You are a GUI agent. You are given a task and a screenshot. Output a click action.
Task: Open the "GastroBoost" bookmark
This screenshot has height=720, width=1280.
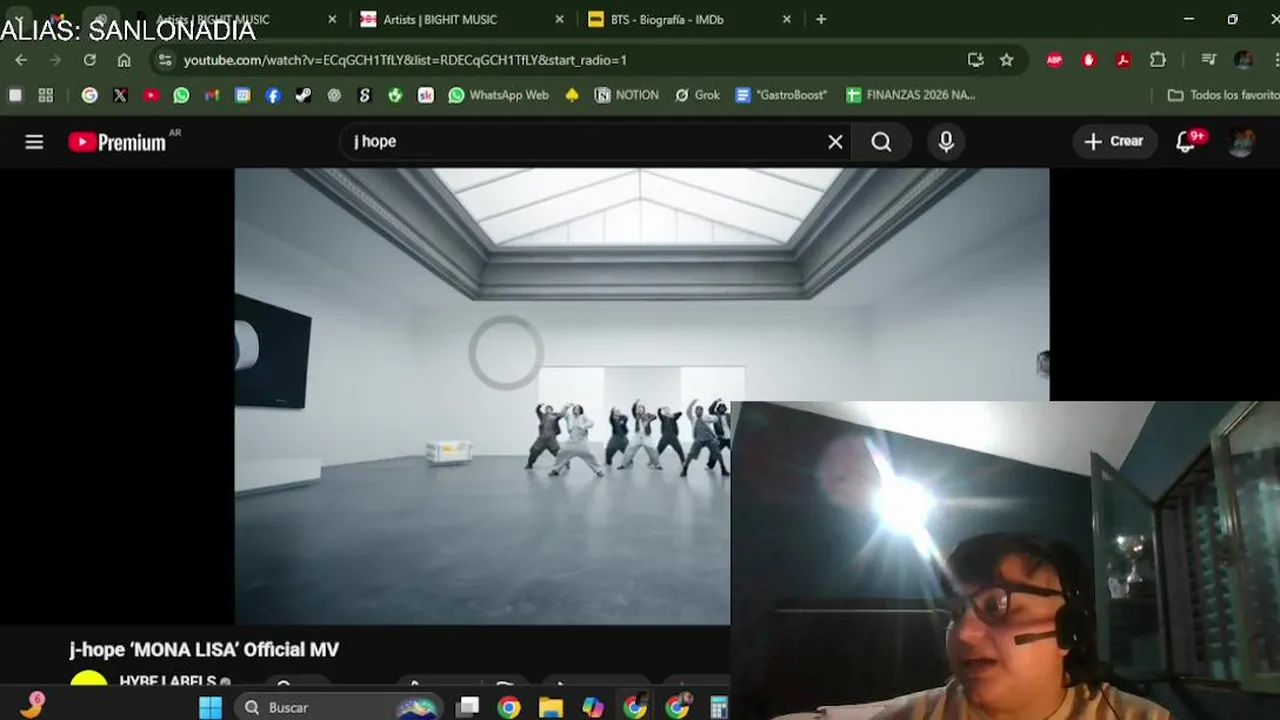click(x=781, y=95)
